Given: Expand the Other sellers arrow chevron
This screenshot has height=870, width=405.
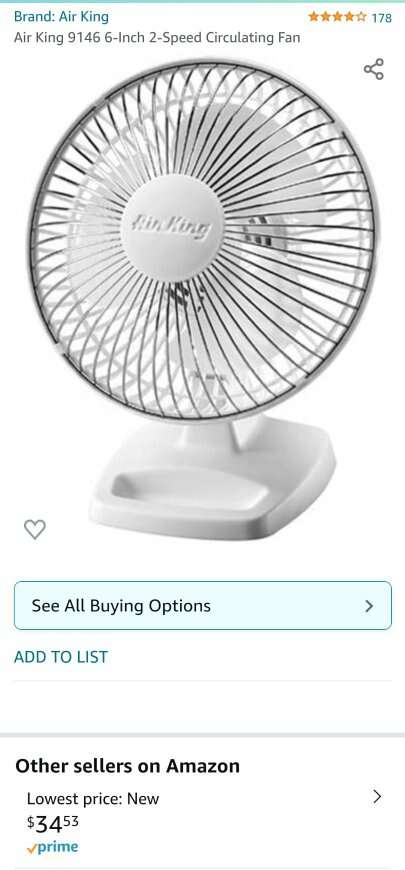Looking at the screenshot, I should (x=377, y=797).
